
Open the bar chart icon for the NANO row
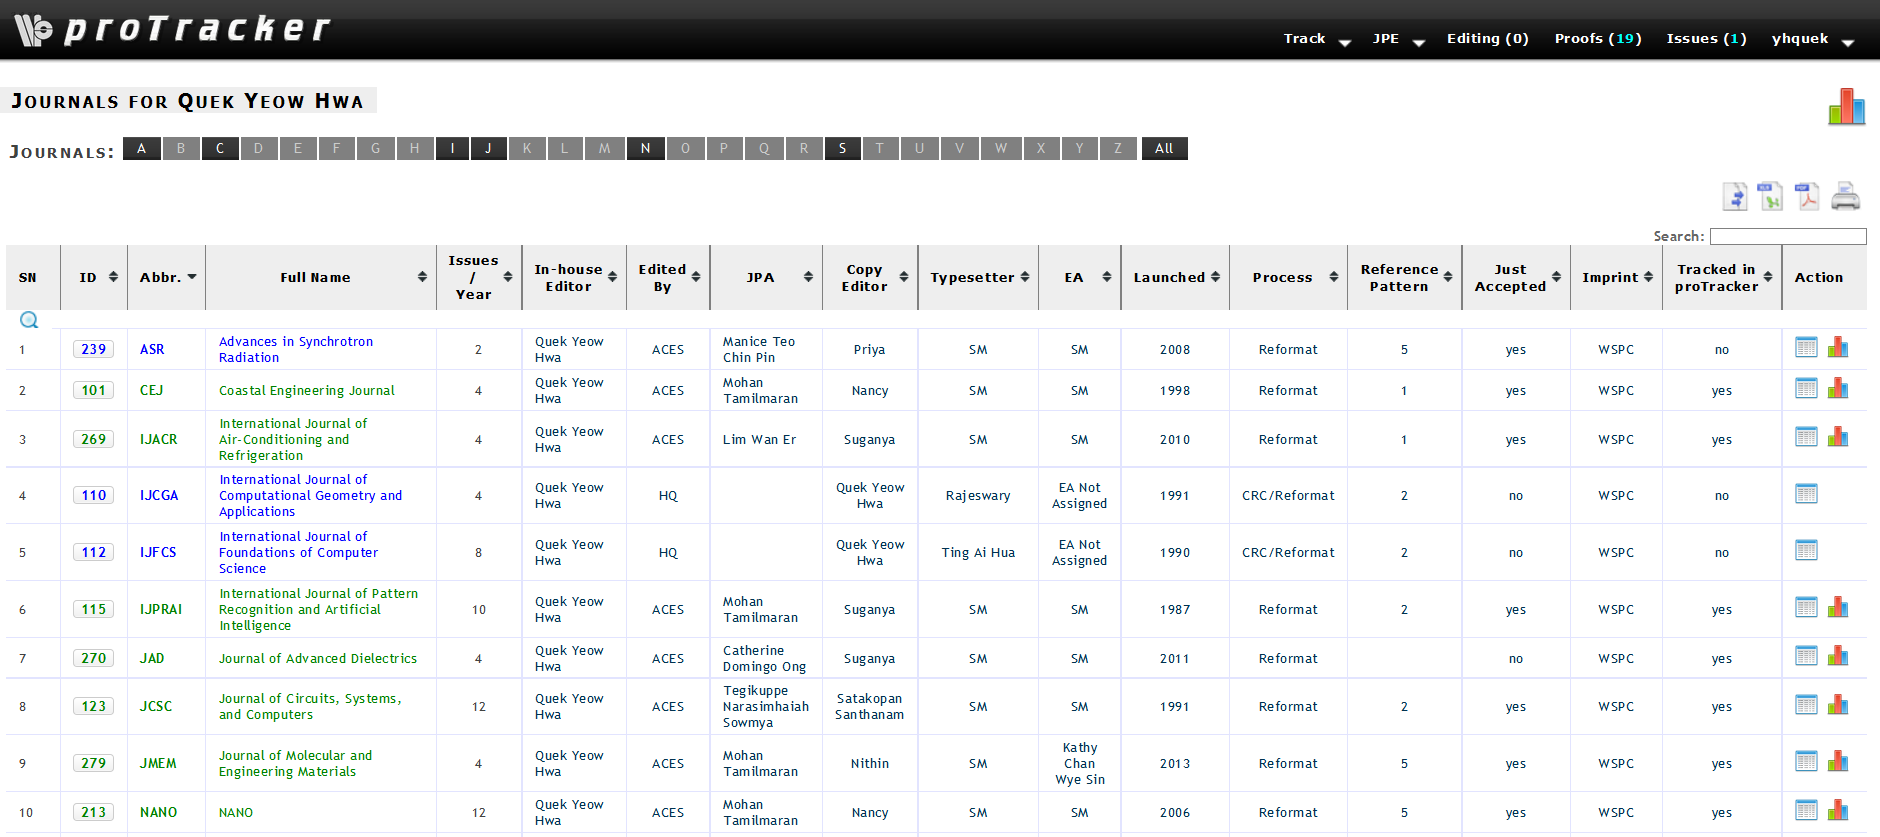[1838, 811]
